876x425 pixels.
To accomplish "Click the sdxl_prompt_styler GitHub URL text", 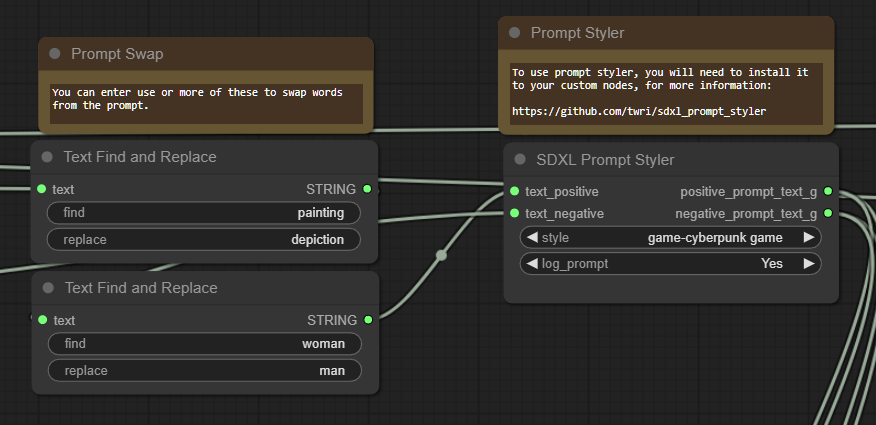I will [x=638, y=111].
